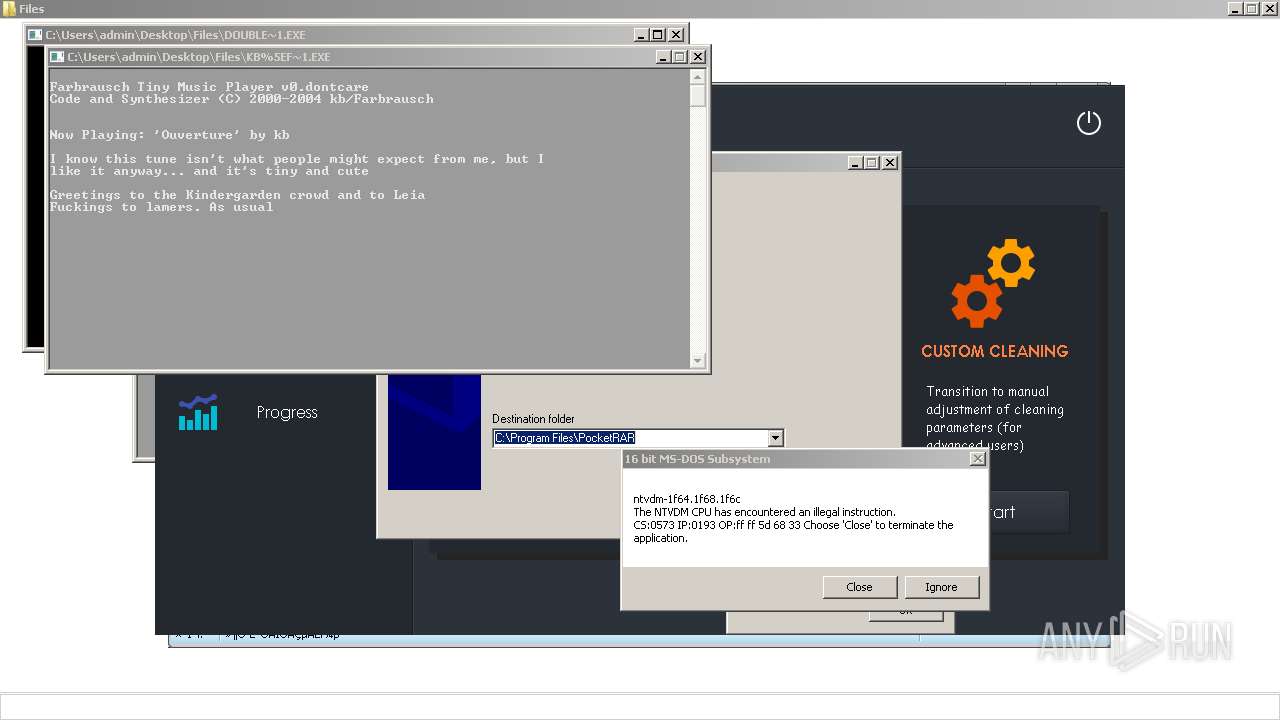Minimize the KB%5EF~1.EXE console window
The width and height of the screenshot is (1280, 720).
tap(663, 57)
